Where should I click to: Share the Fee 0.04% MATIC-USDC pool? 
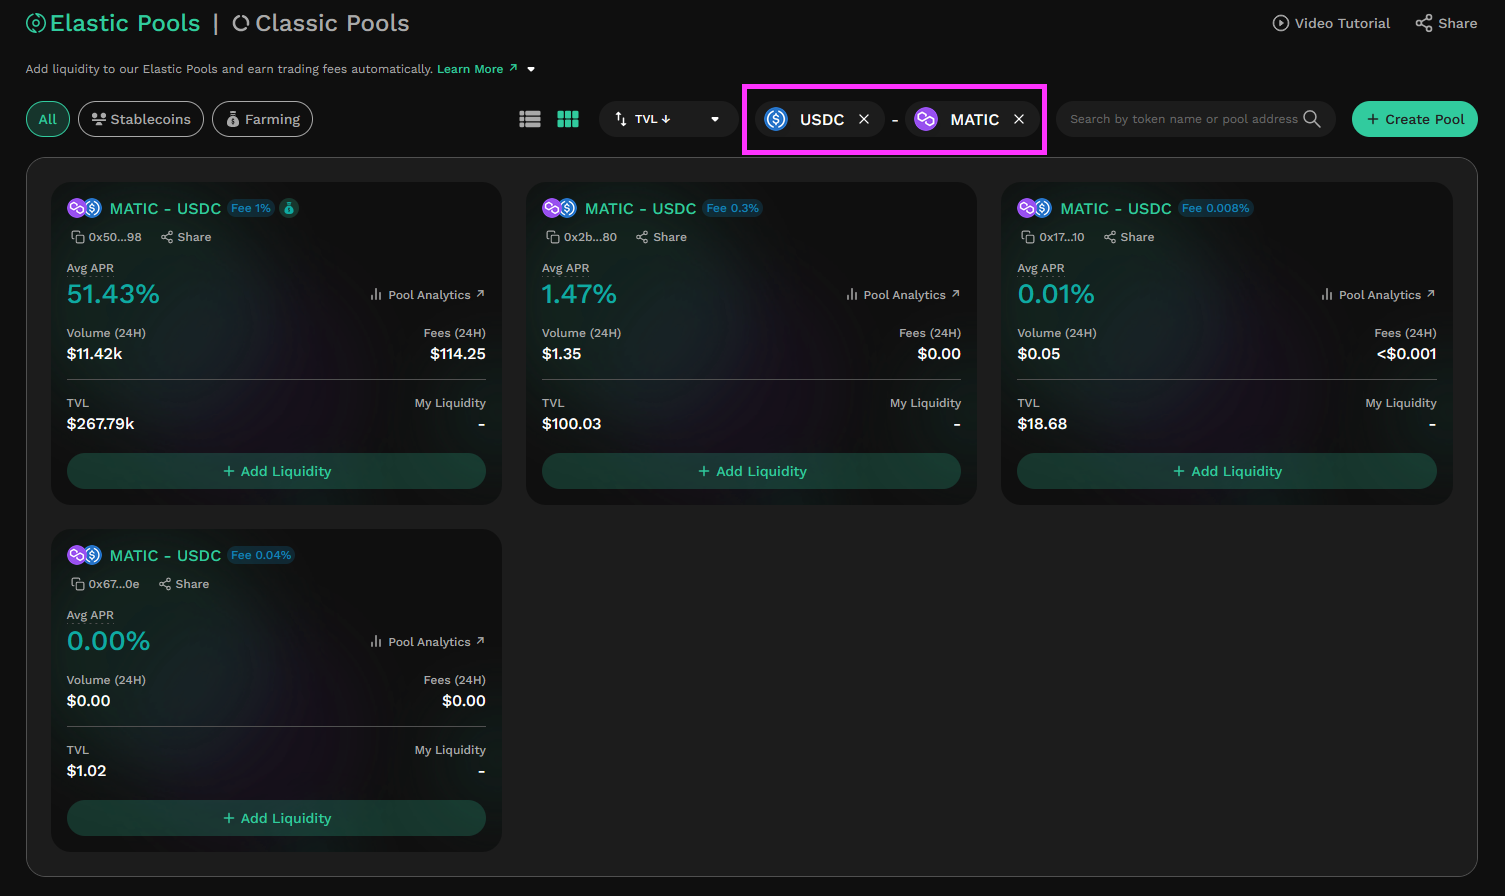click(x=184, y=584)
